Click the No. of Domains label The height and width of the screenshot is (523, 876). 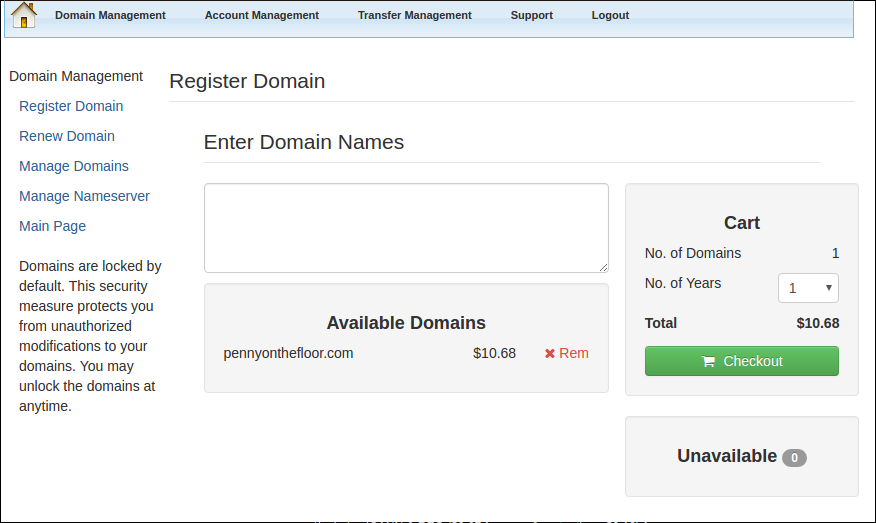(x=693, y=254)
